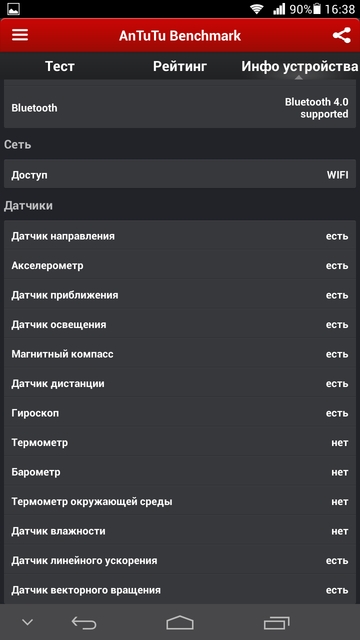This screenshot has height=640, width=360.
Task: Select the Акселерометр sensor row
Action: click(180, 266)
